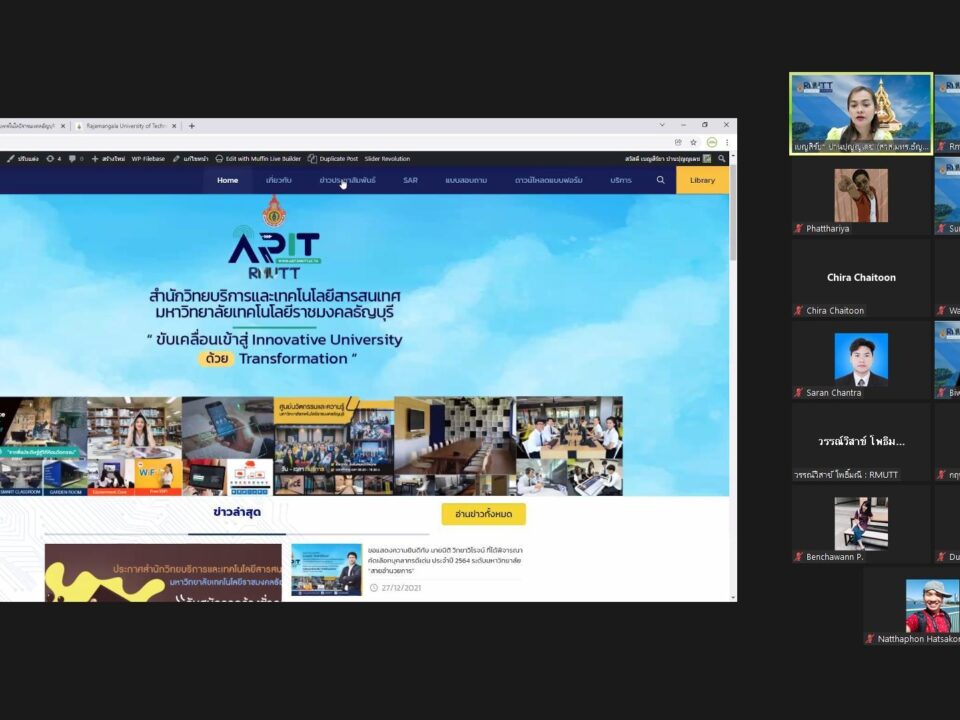Open Slider Revolution in admin bar
Image resolution: width=960 pixels, height=720 pixels.
click(x=387, y=159)
